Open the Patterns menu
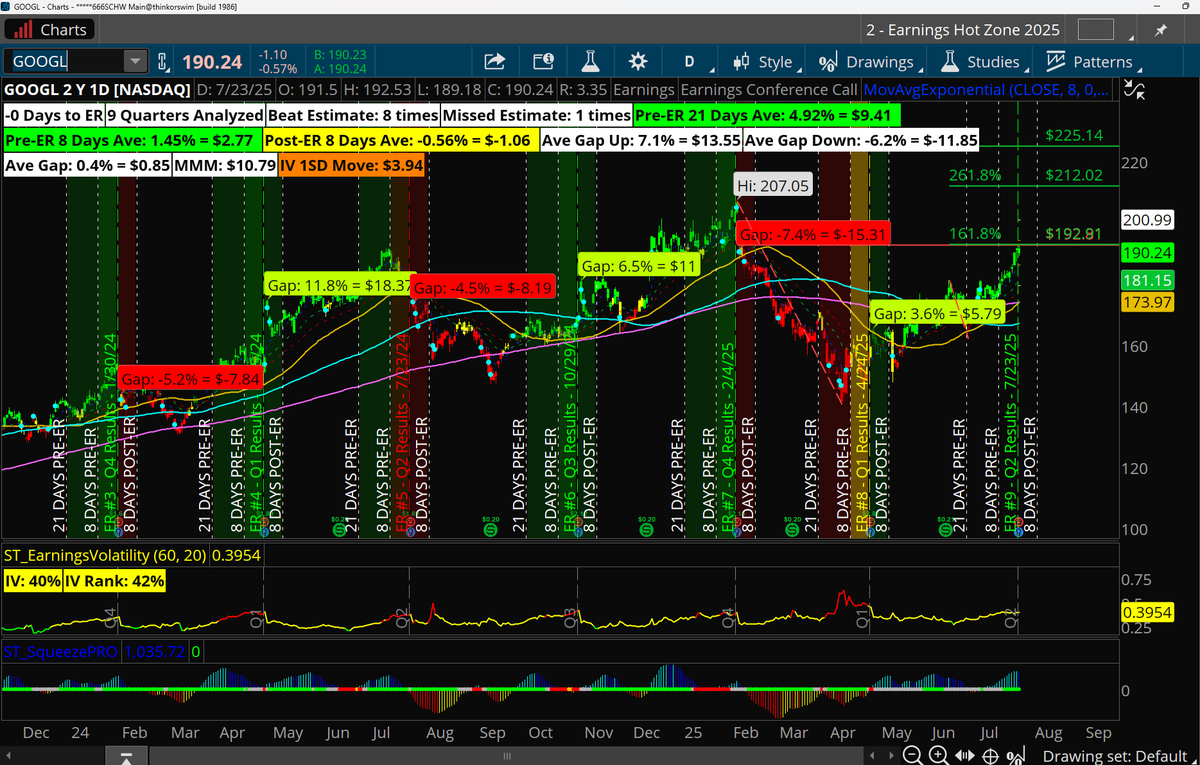This screenshot has height=765, width=1200. pyautogui.click(x=1091, y=62)
